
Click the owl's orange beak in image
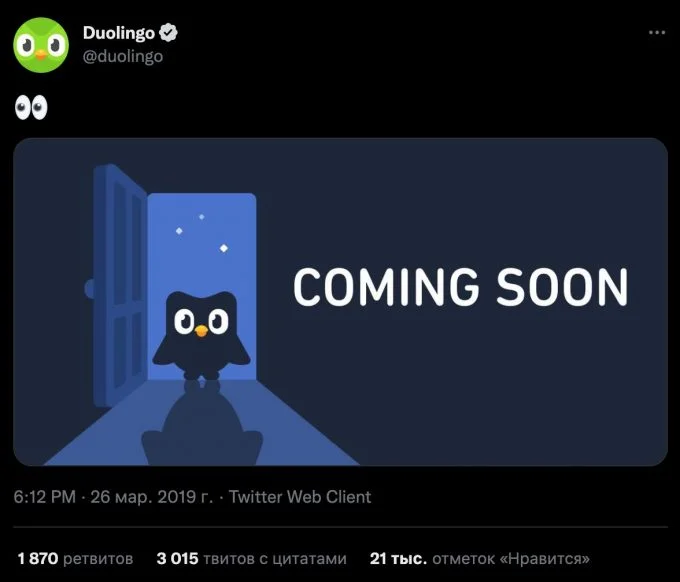point(201,331)
